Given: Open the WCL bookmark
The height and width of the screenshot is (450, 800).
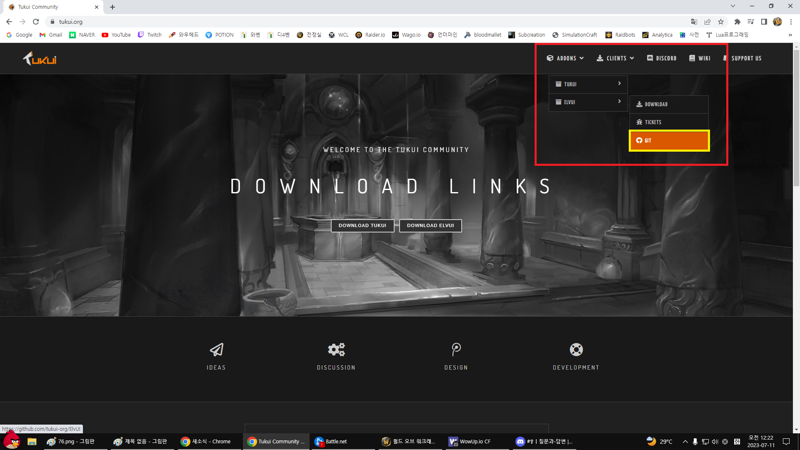Looking at the screenshot, I should click(x=339, y=35).
